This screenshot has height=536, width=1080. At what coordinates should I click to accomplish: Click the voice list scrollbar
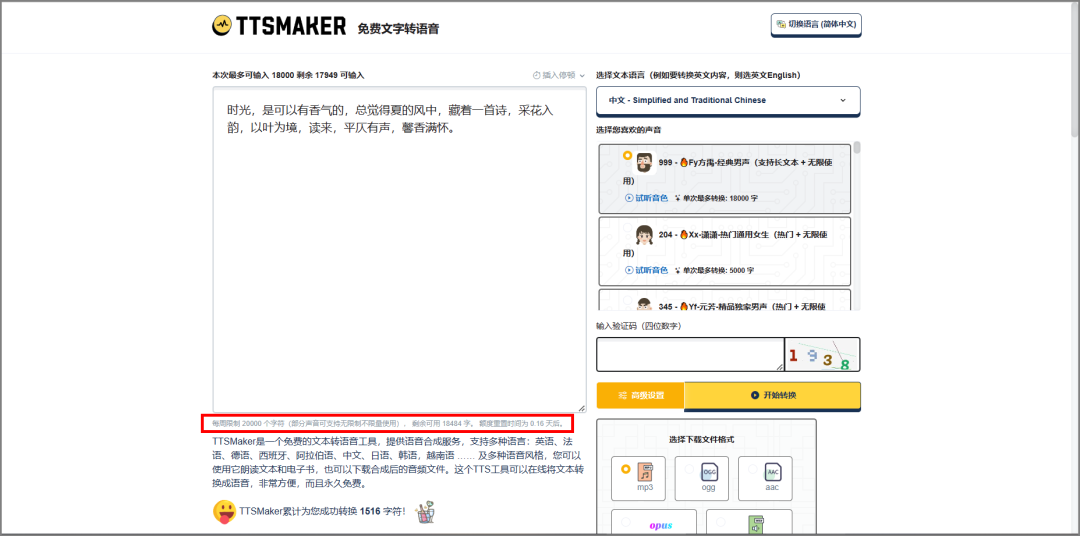coord(857,147)
